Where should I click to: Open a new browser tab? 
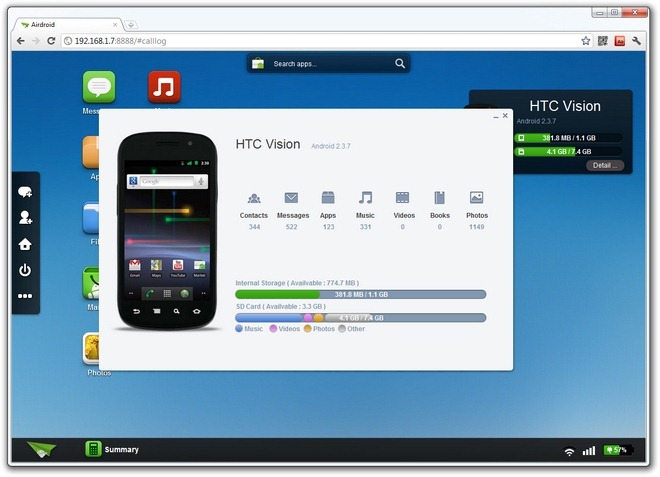[131, 25]
